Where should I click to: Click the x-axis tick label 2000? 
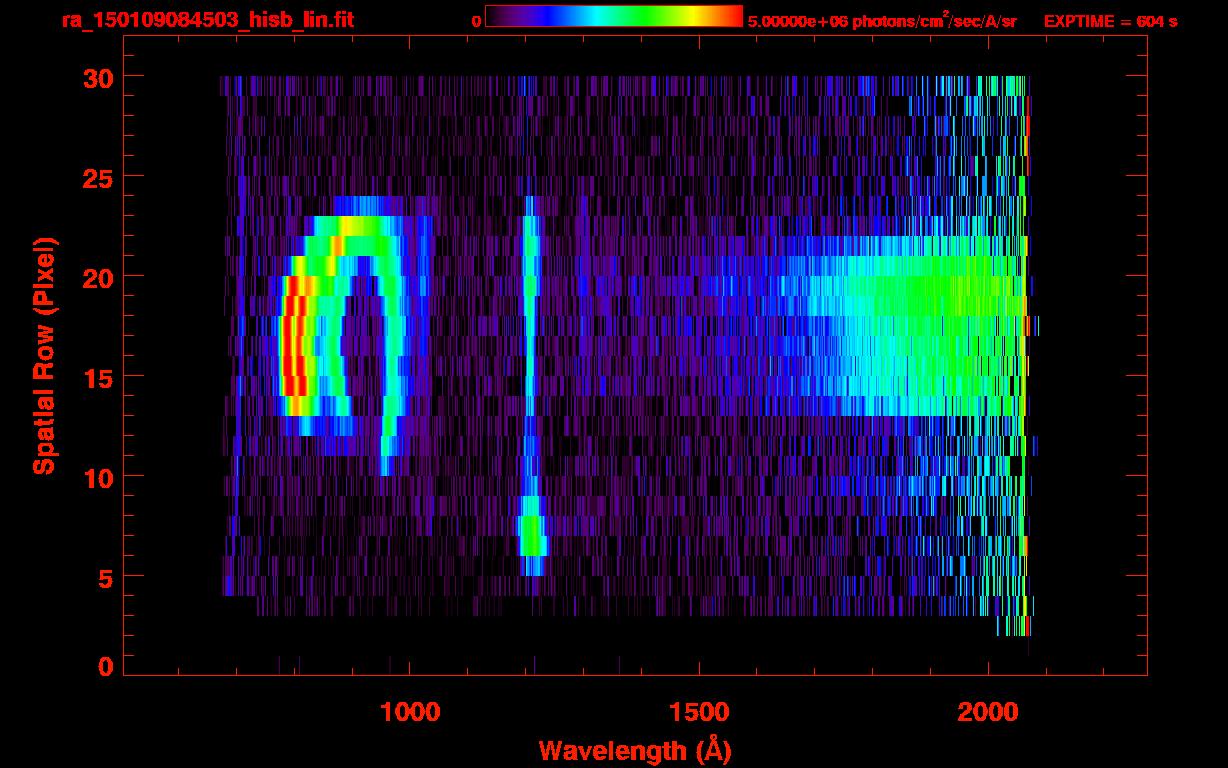click(988, 712)
